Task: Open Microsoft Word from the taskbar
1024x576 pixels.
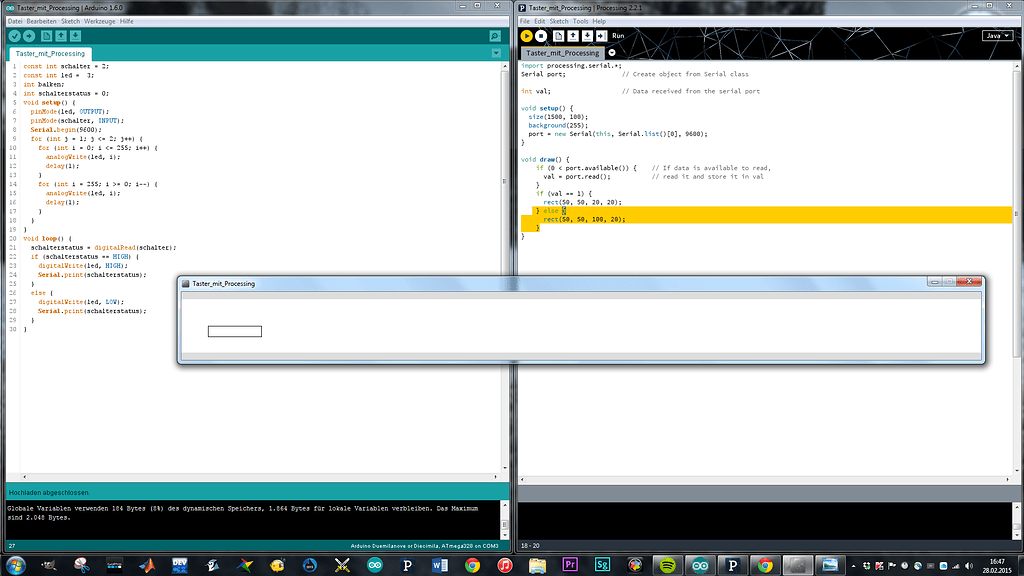Action: [440, 565]
